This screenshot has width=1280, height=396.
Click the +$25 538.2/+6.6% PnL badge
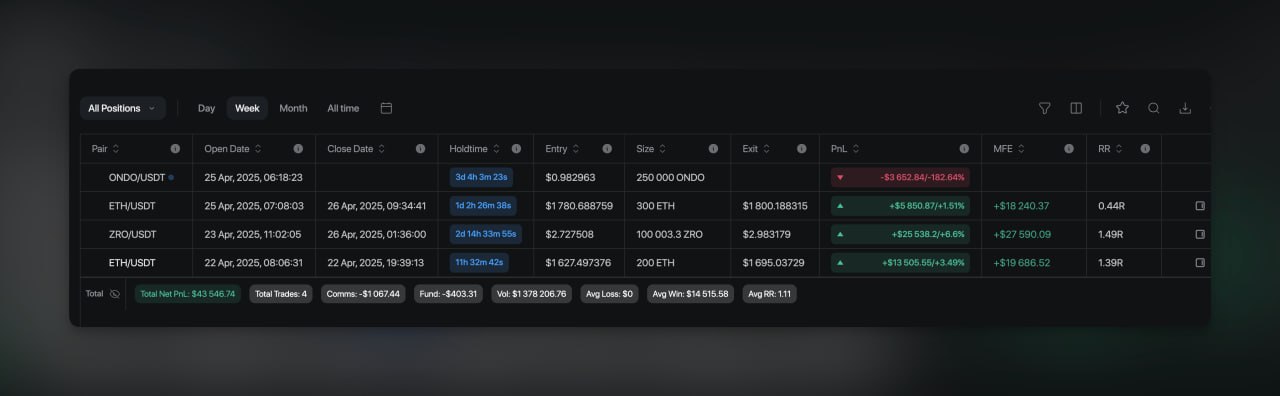click(x=900, y=234)
